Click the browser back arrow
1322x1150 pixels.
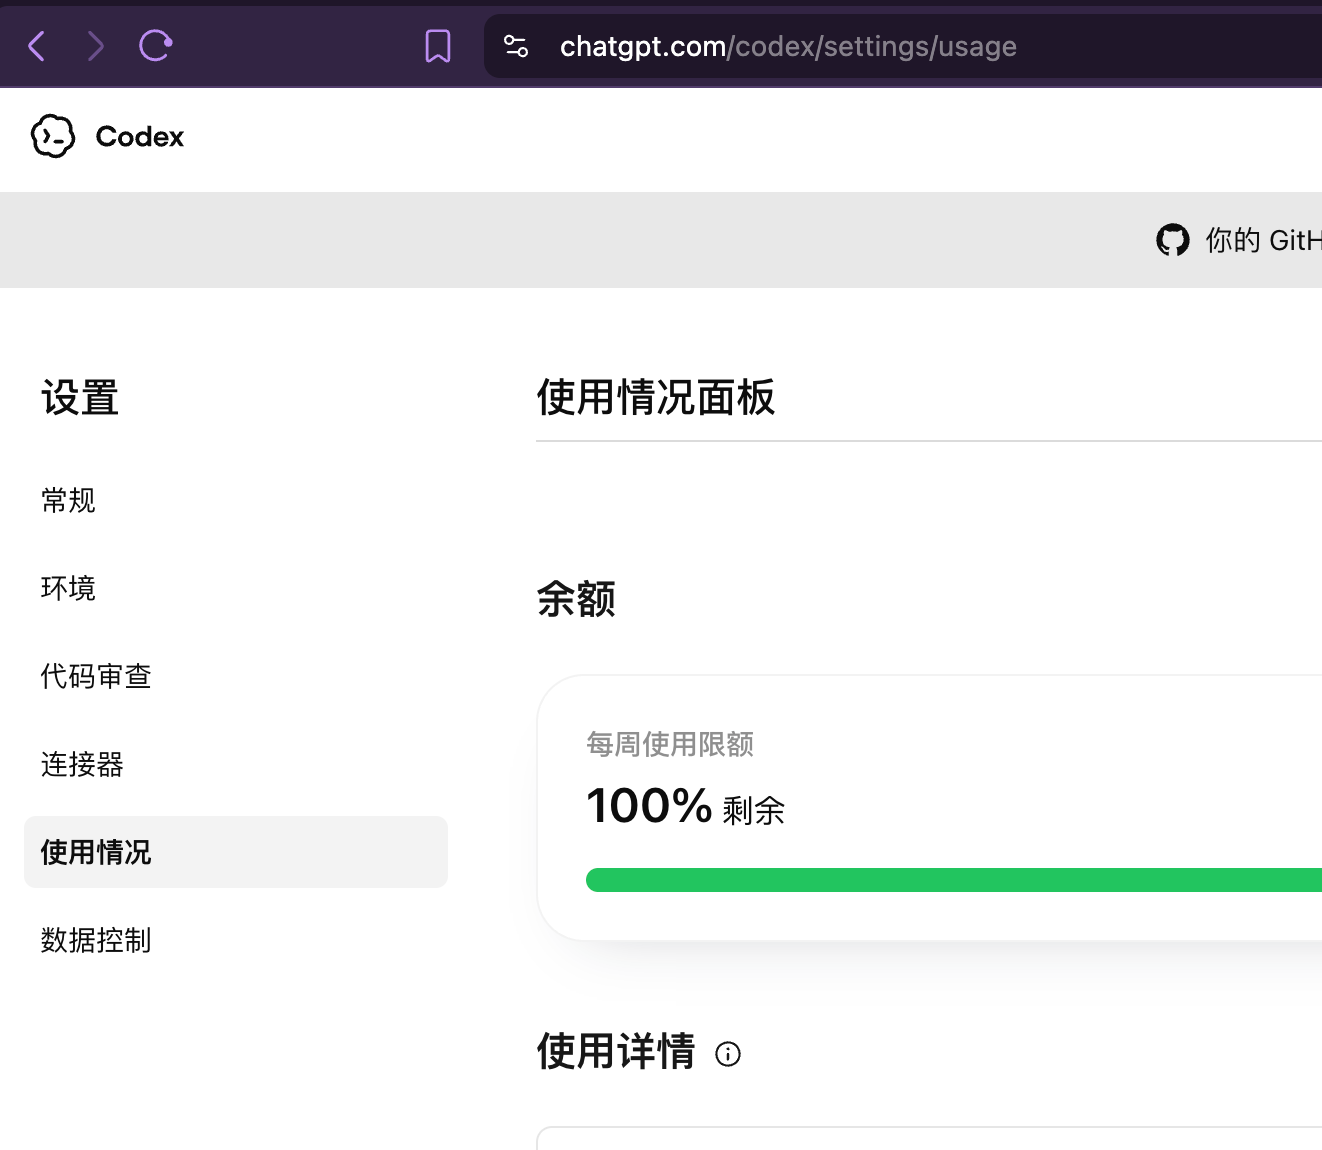tap(37, 46)
